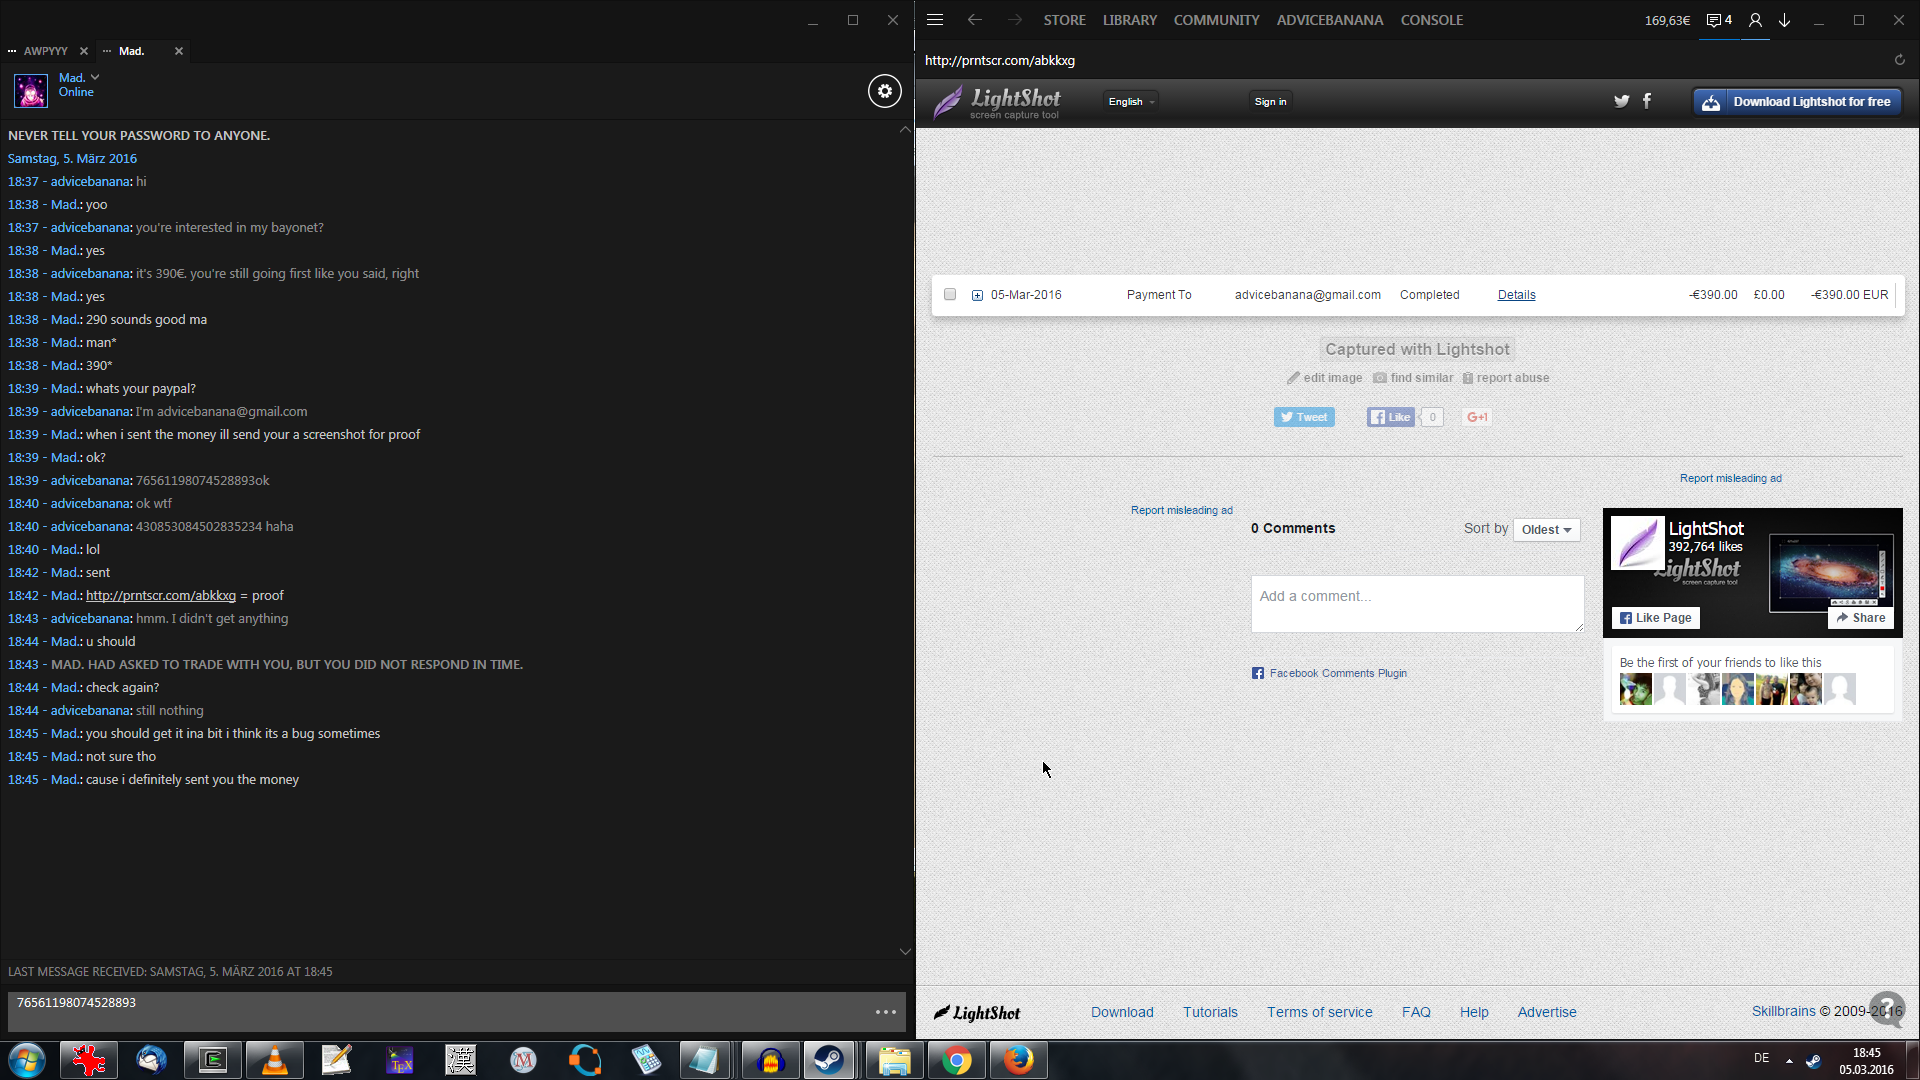The height and width of the screenshot is (1080, 1920).
Task: Open Steam downloads arrow icon
Action: coord(1784,20)
